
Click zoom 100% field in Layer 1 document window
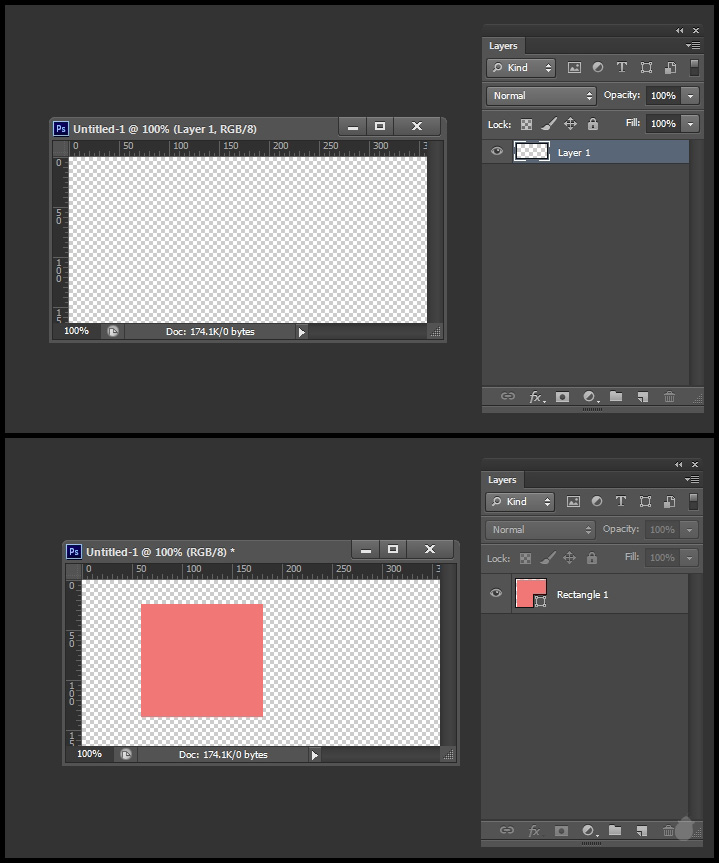(77, 331)
